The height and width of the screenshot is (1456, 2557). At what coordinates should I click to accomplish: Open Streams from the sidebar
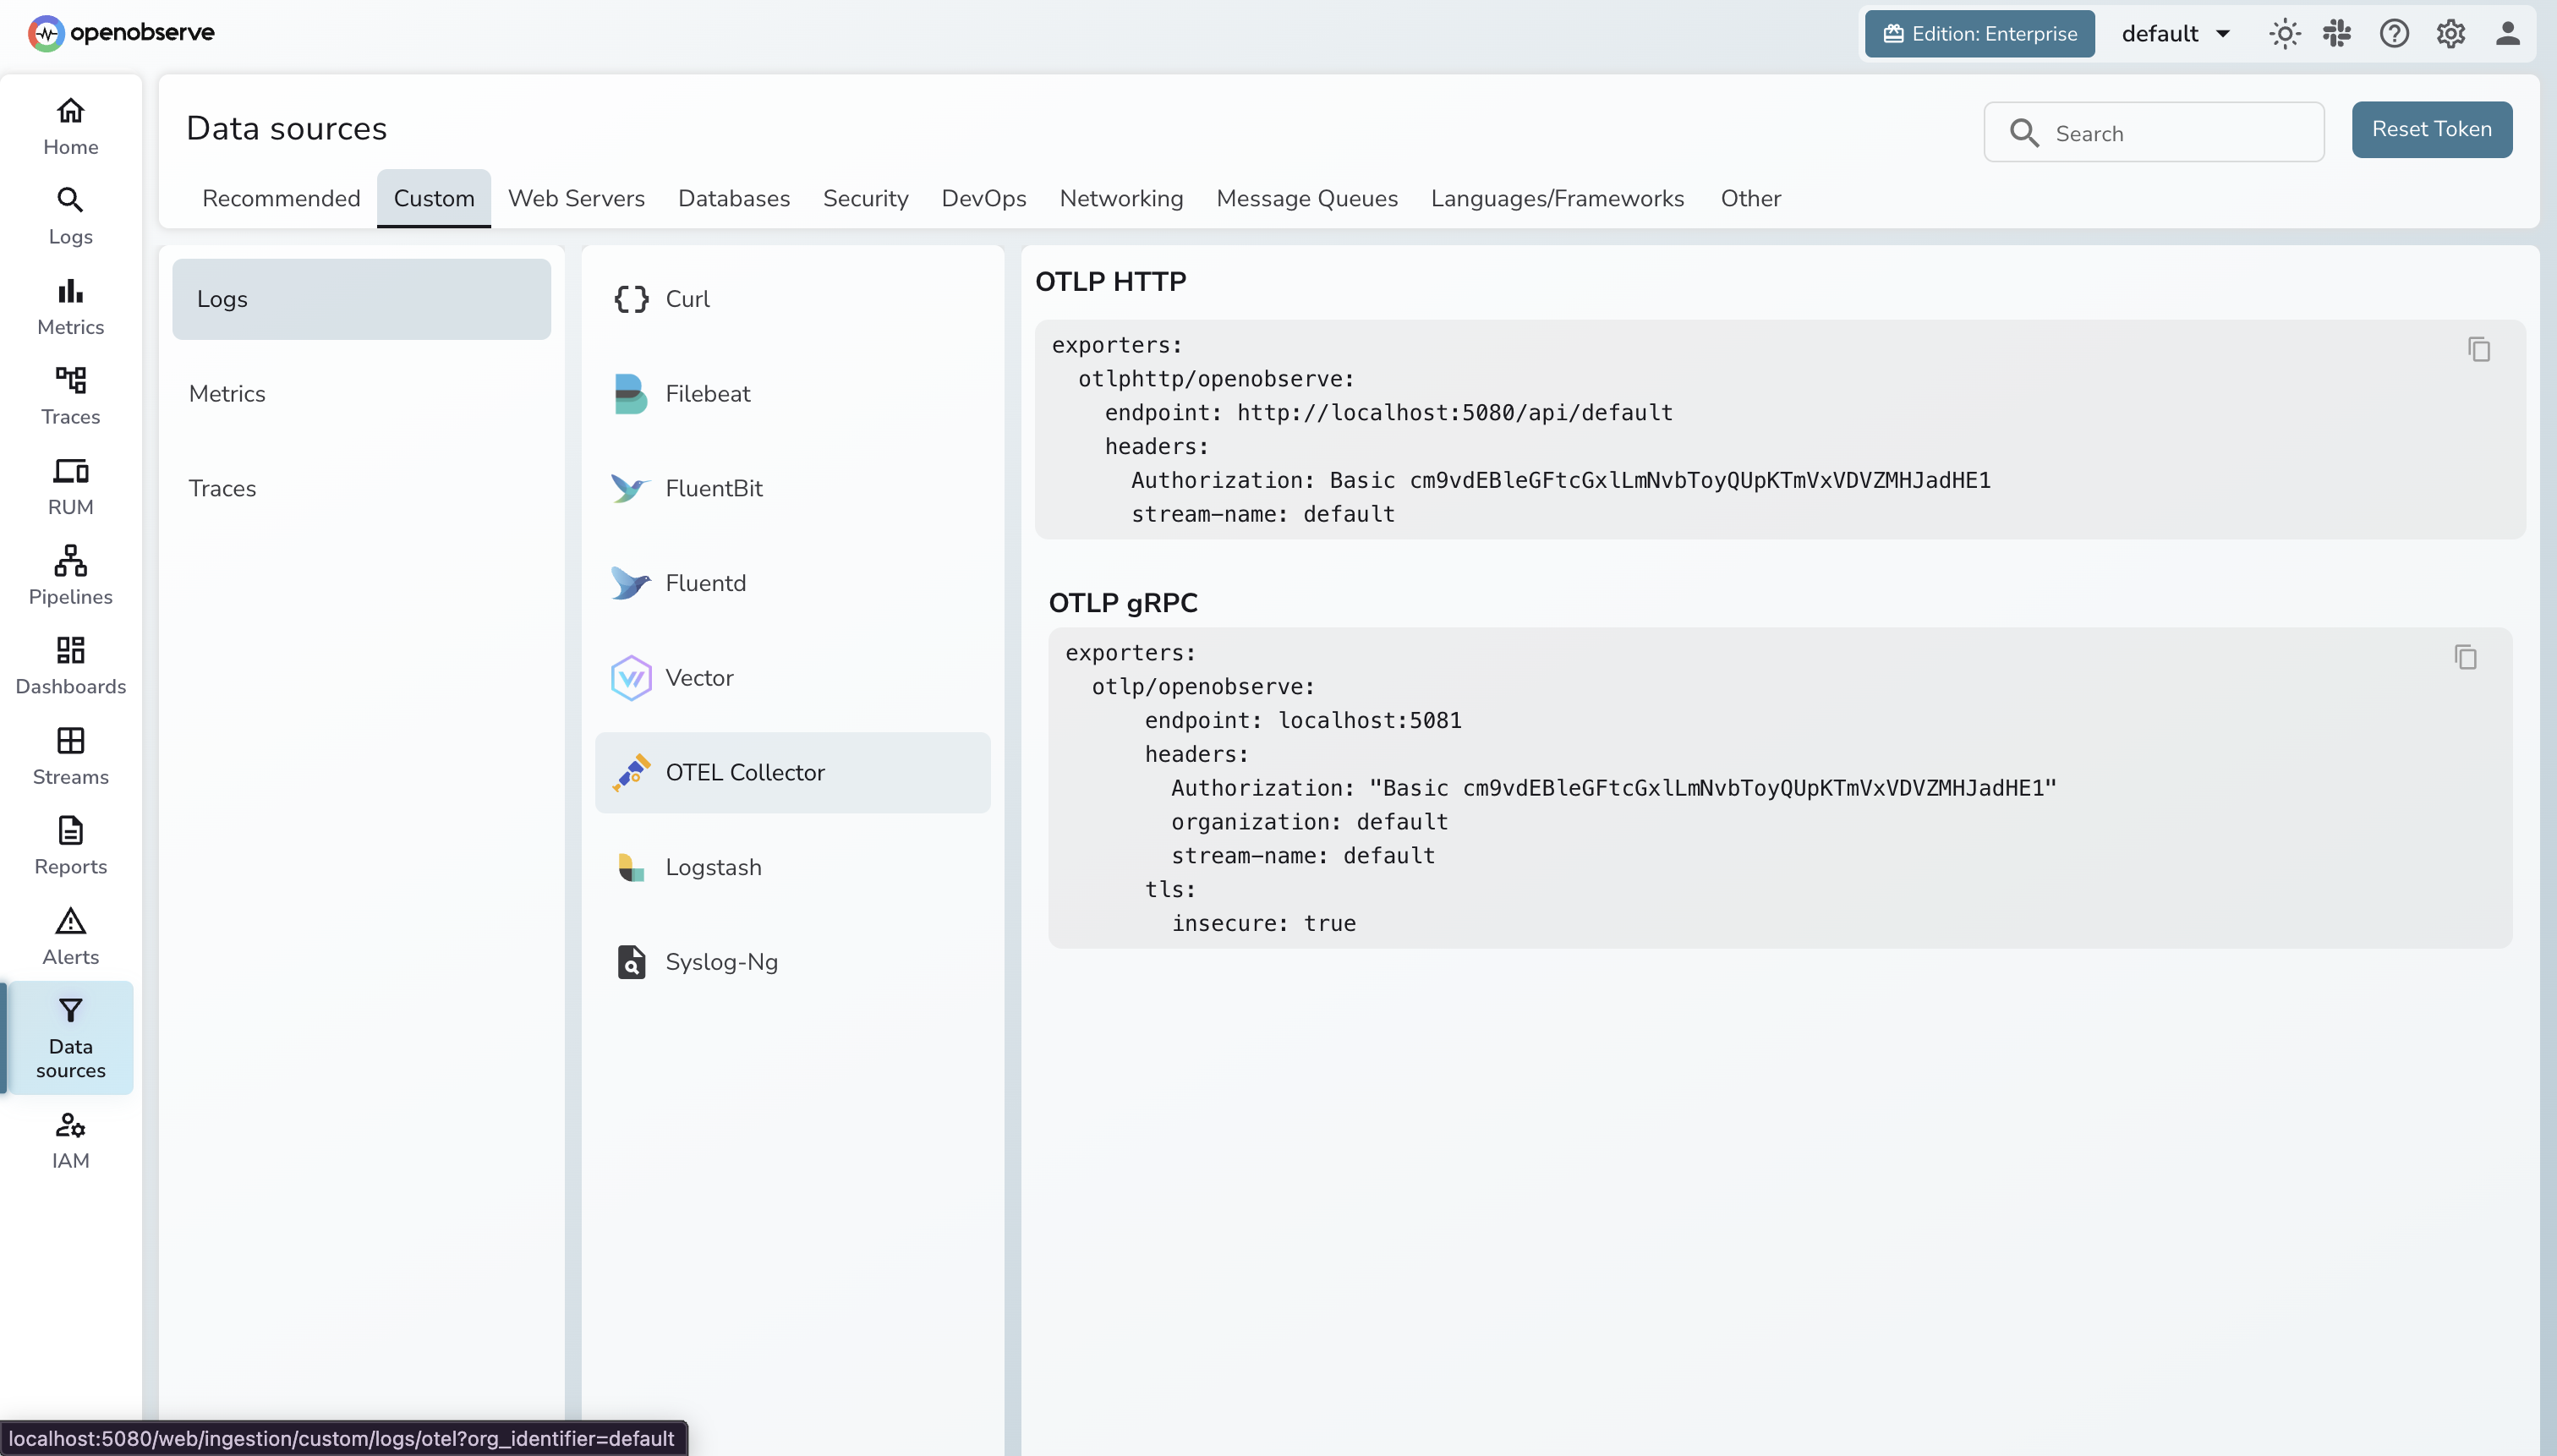[x=69, y=753]
